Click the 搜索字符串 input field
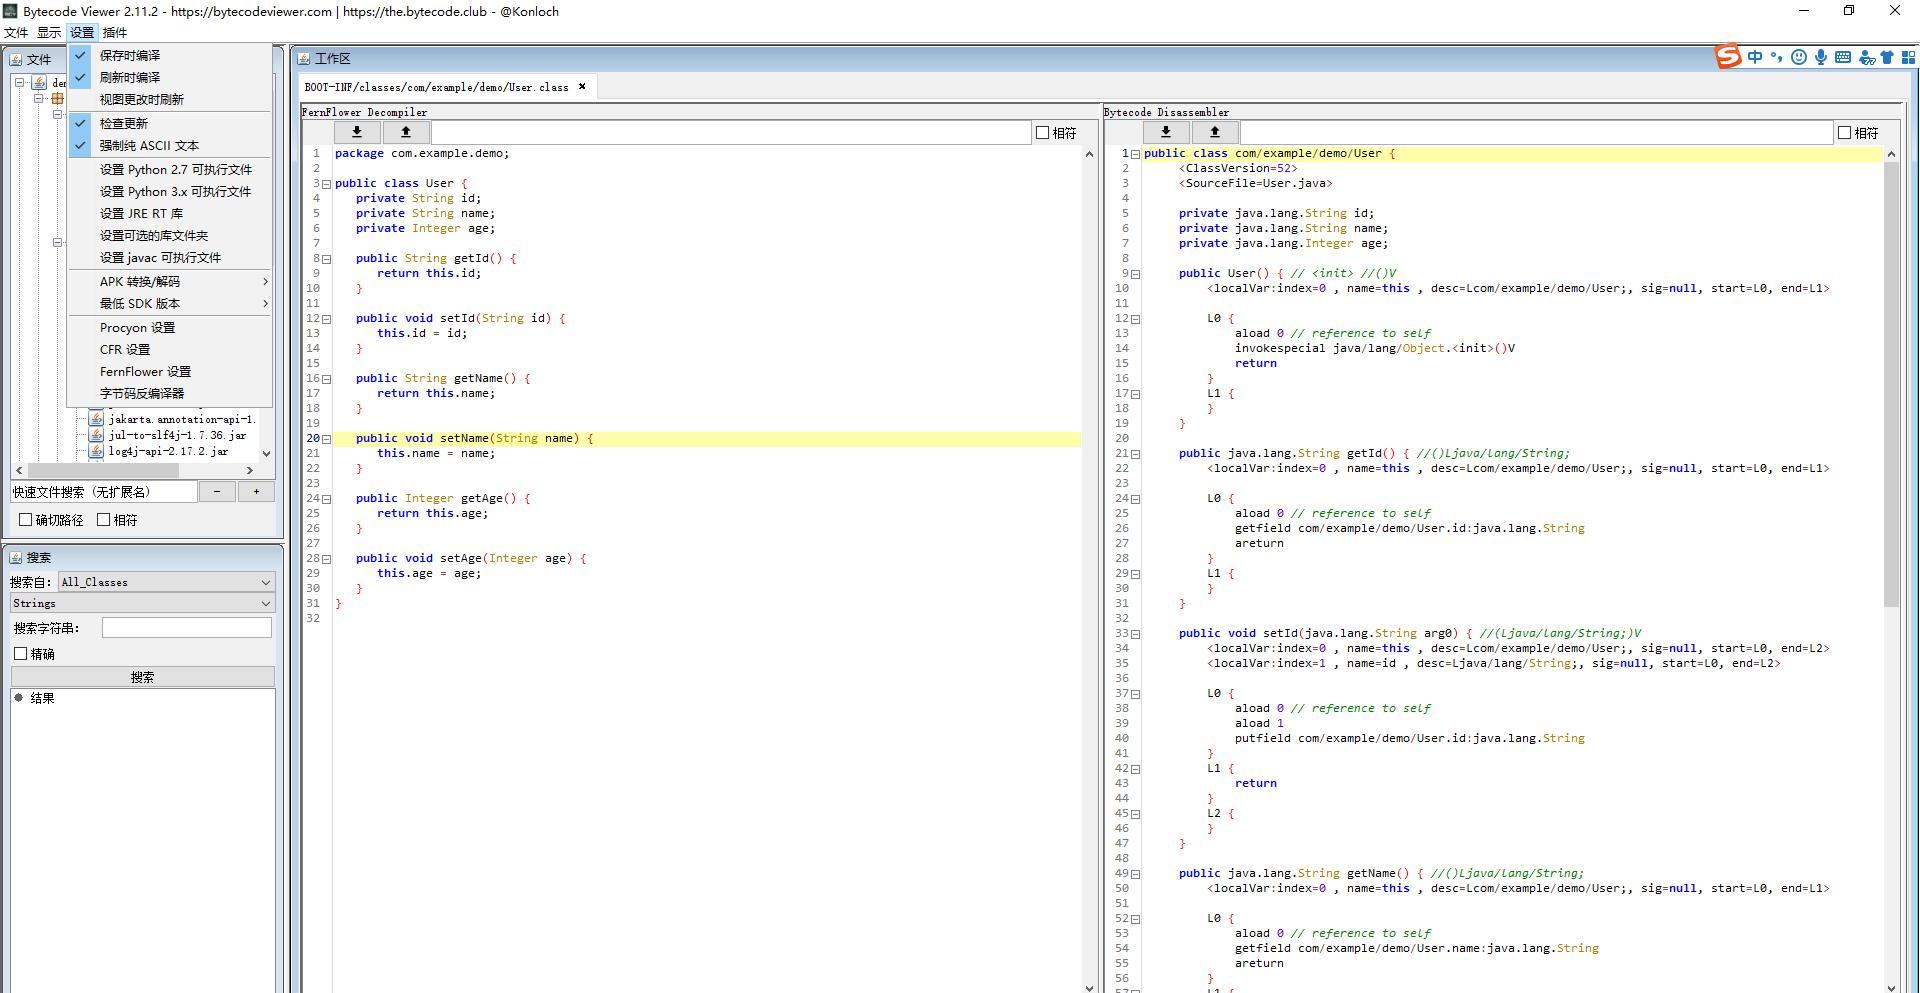1920x993 pixels. (x=187, y=628)
